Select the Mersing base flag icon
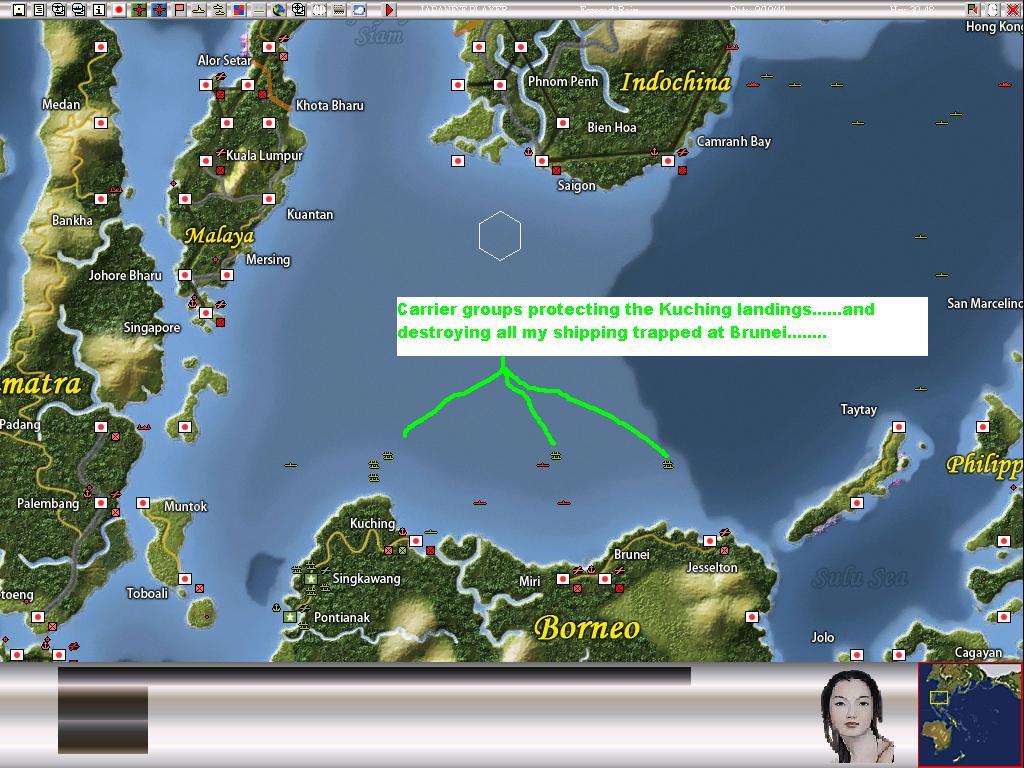1024x768 pixels. pos(227,275)
